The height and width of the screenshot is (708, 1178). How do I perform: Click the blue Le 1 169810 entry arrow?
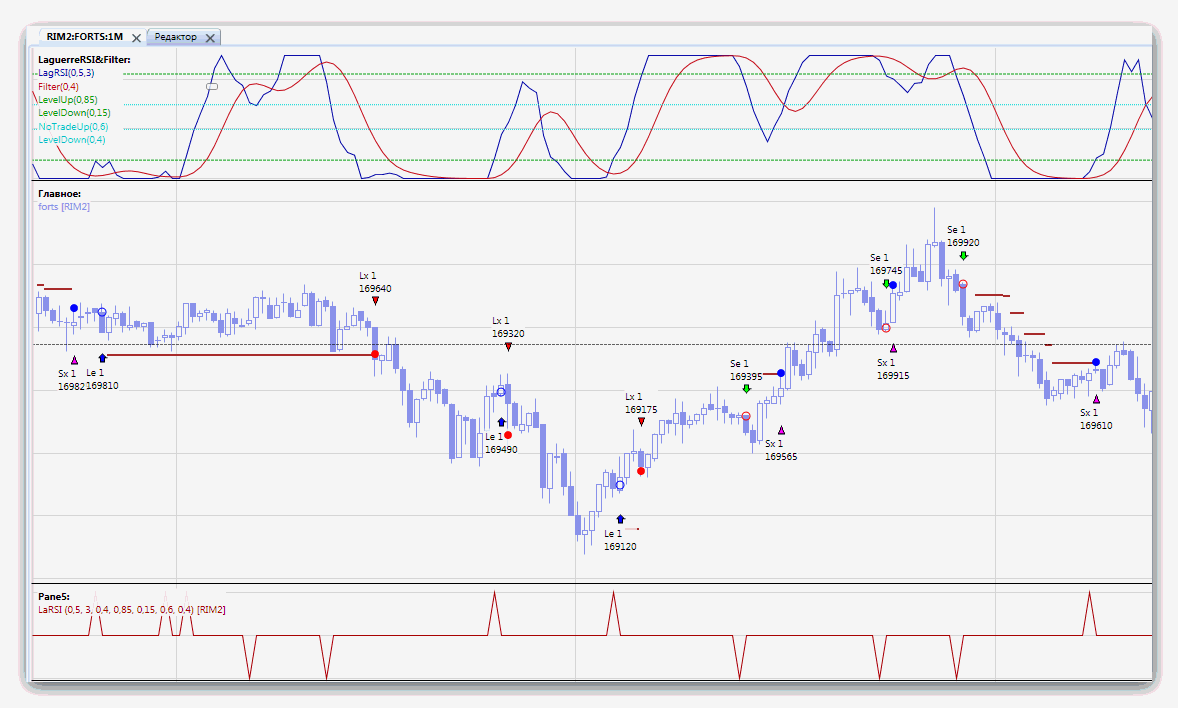102,358
